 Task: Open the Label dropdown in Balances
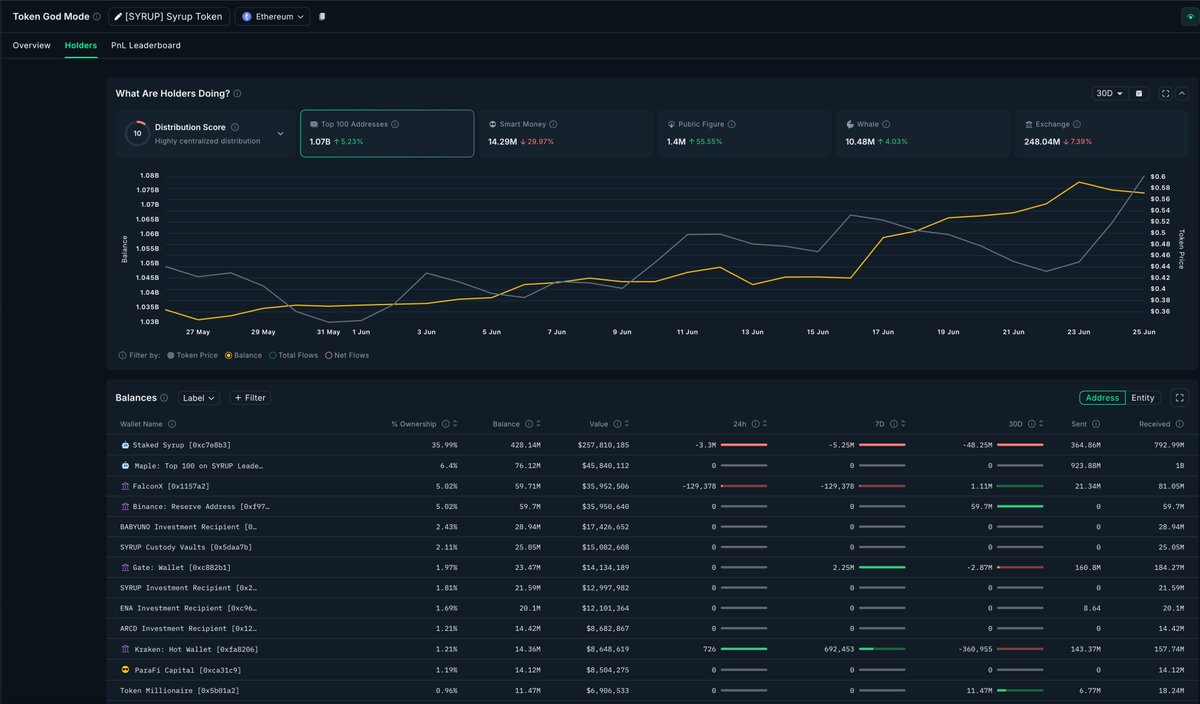(x=199, y=398)
